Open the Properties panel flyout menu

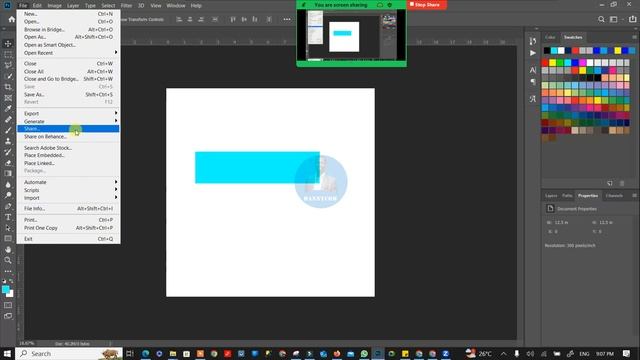click(x=634, y=196)
